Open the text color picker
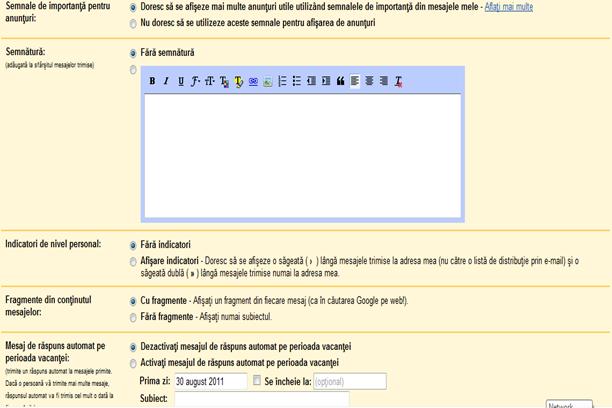Image resolution: width=612 pixels, height=408 pixels. tap(224, 81)
